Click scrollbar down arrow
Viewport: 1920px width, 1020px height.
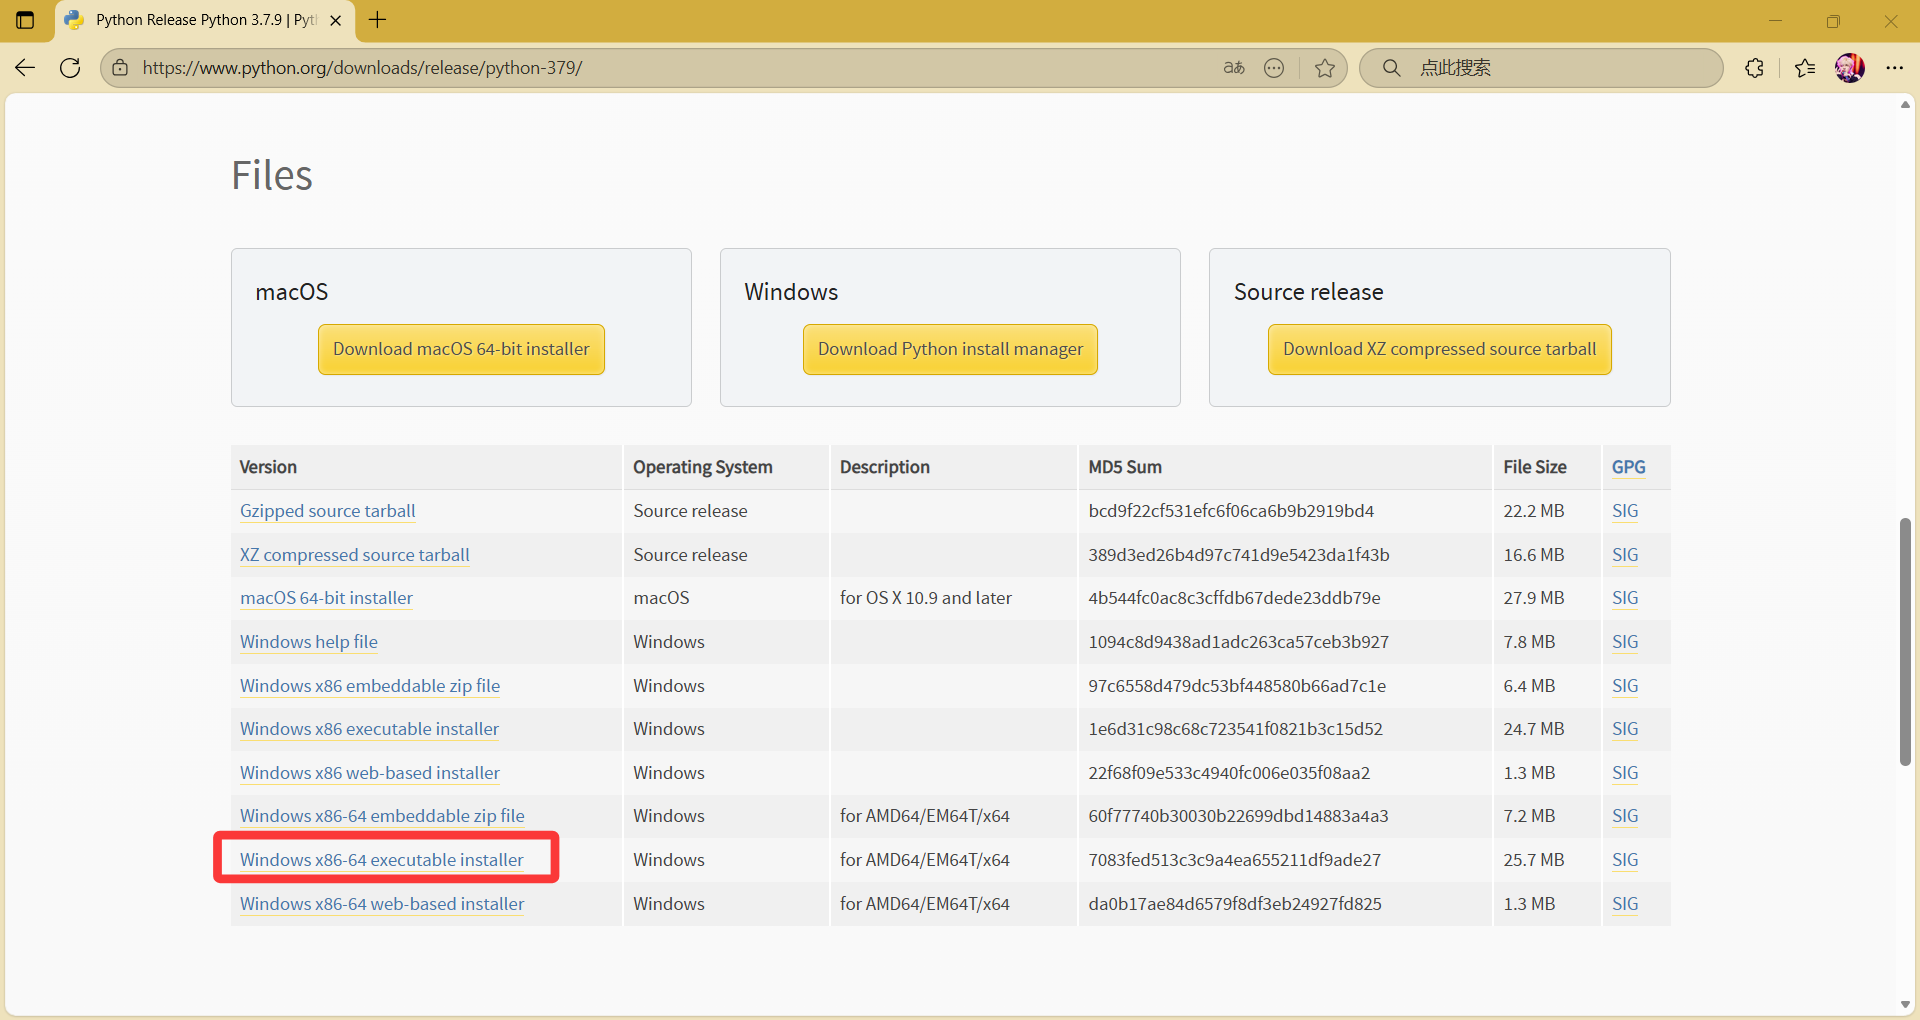(x=1905, y=1004)
